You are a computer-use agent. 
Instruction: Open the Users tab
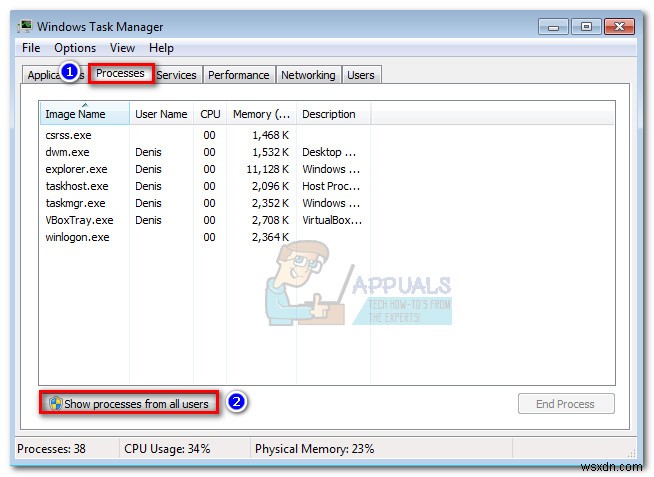point(361,75)
